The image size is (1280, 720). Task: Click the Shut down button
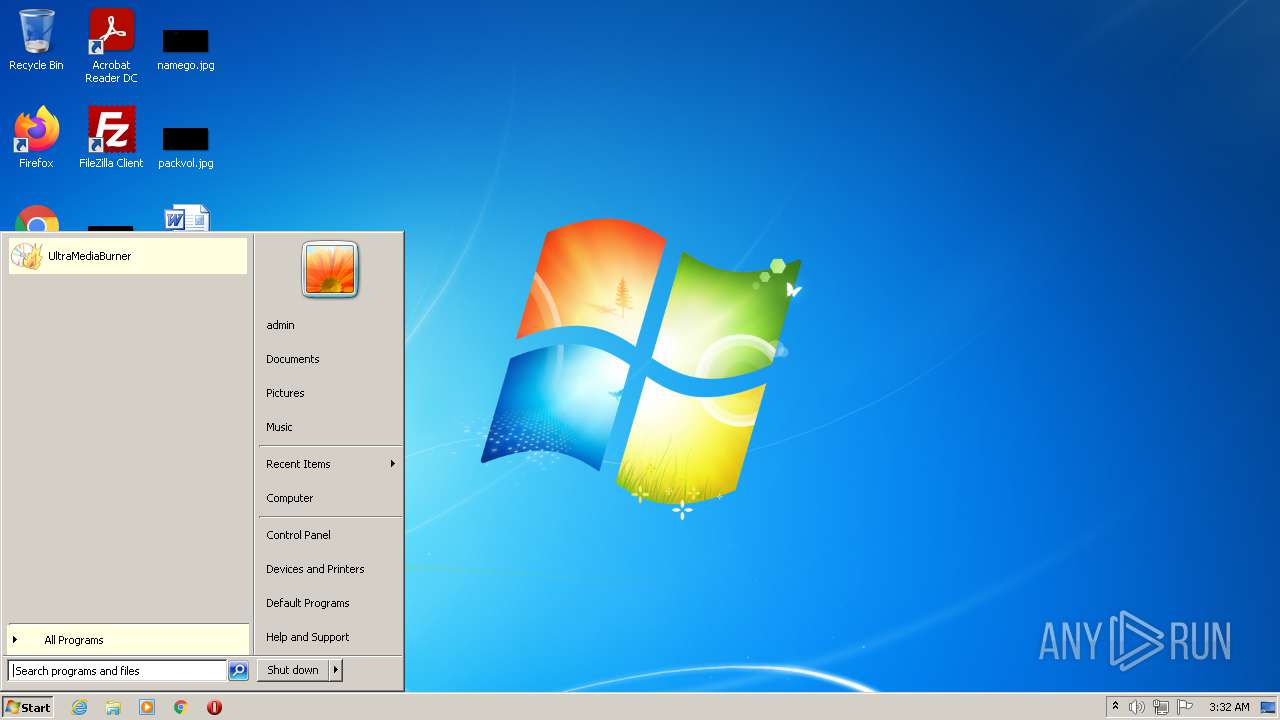tap(293, 670)
